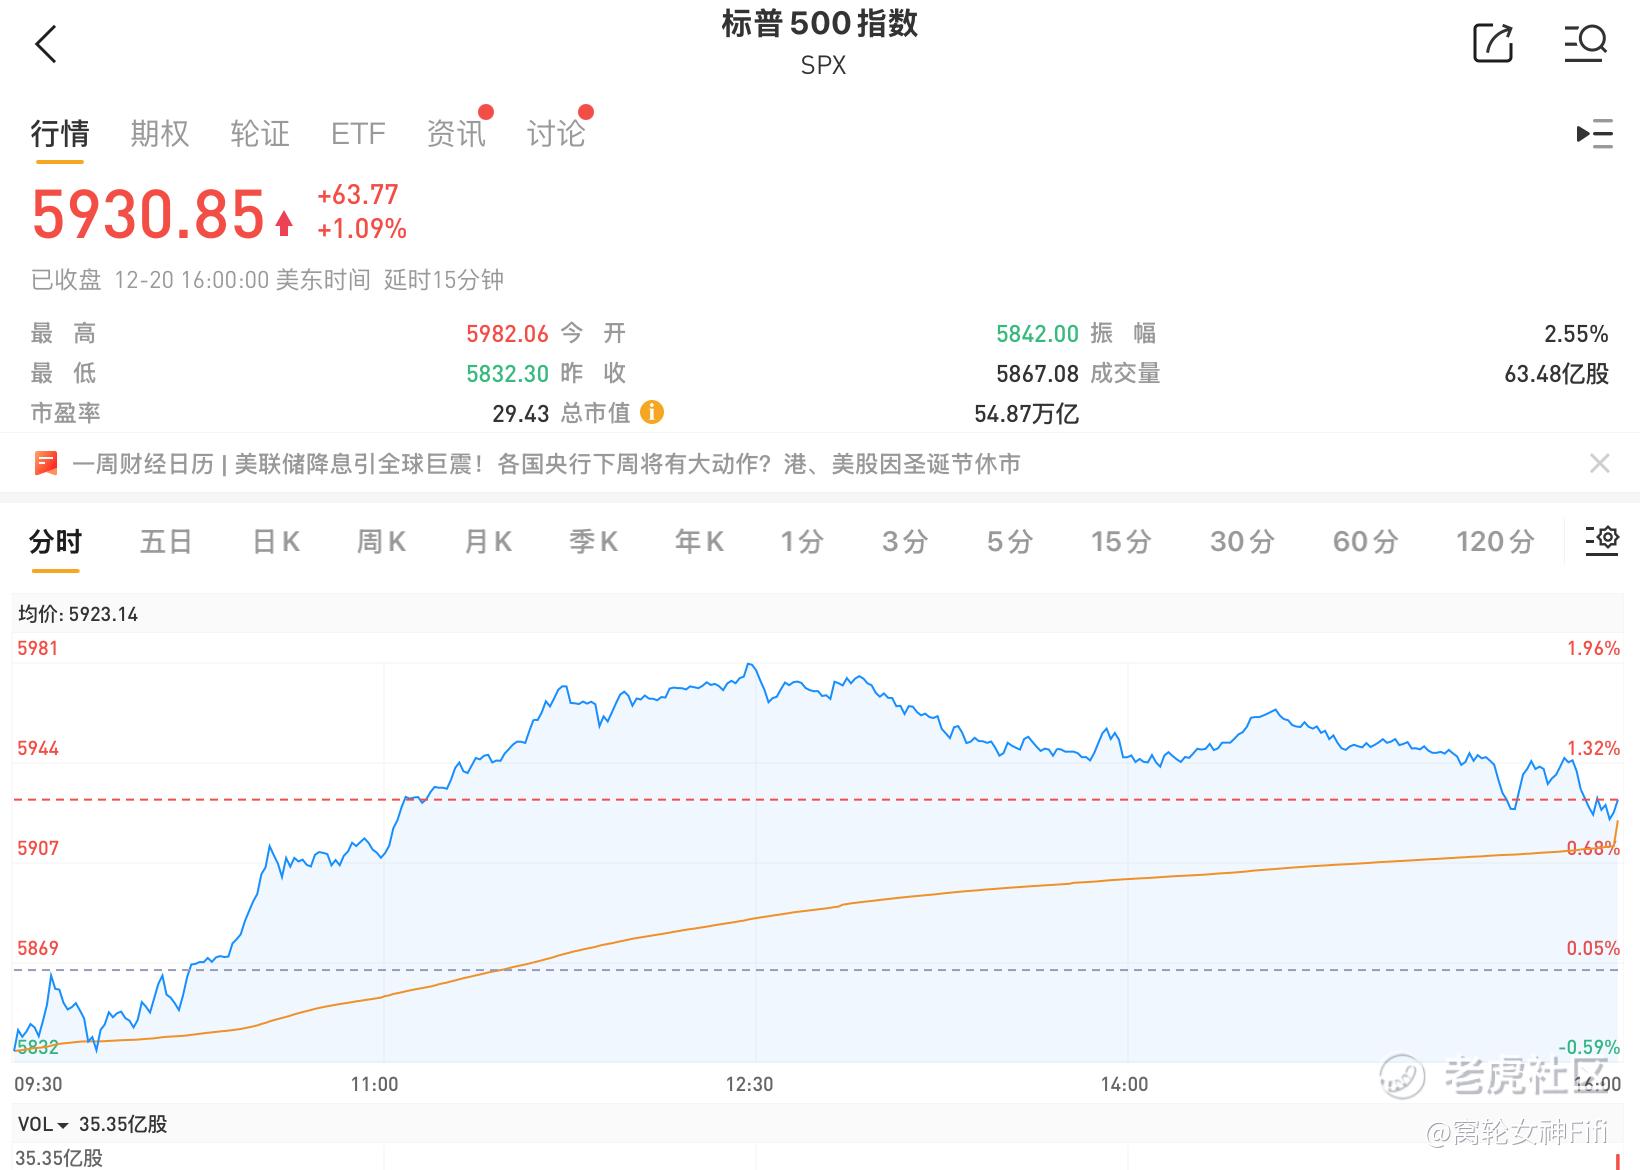Switch to ETF tab
The height and width of the screenshot is (1170, 1640).
(x=358, y=133)
